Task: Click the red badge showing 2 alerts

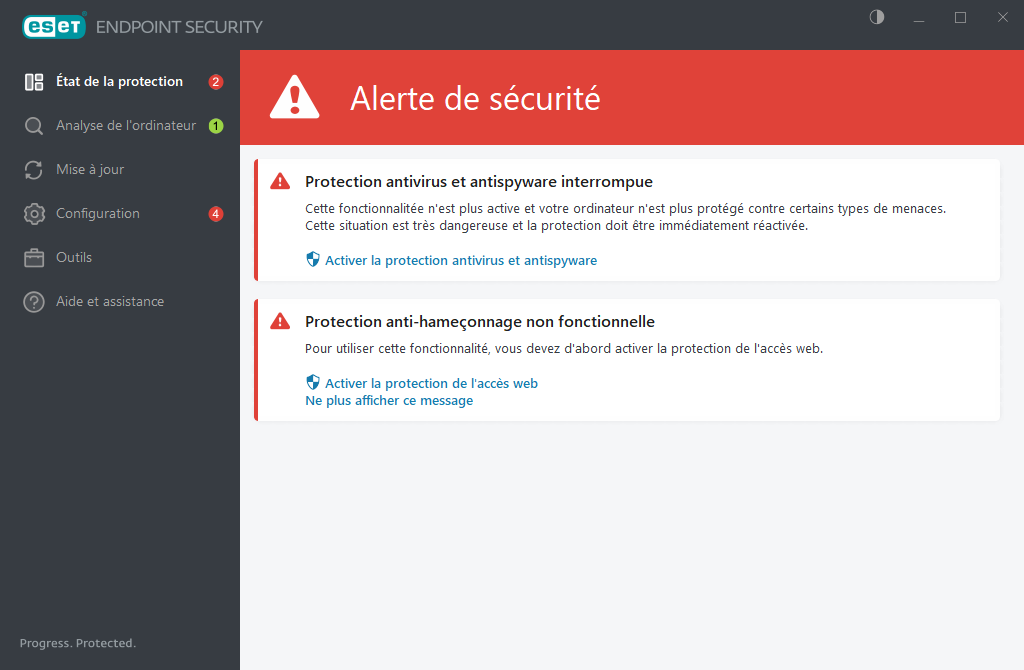Action: coord(215,82)
